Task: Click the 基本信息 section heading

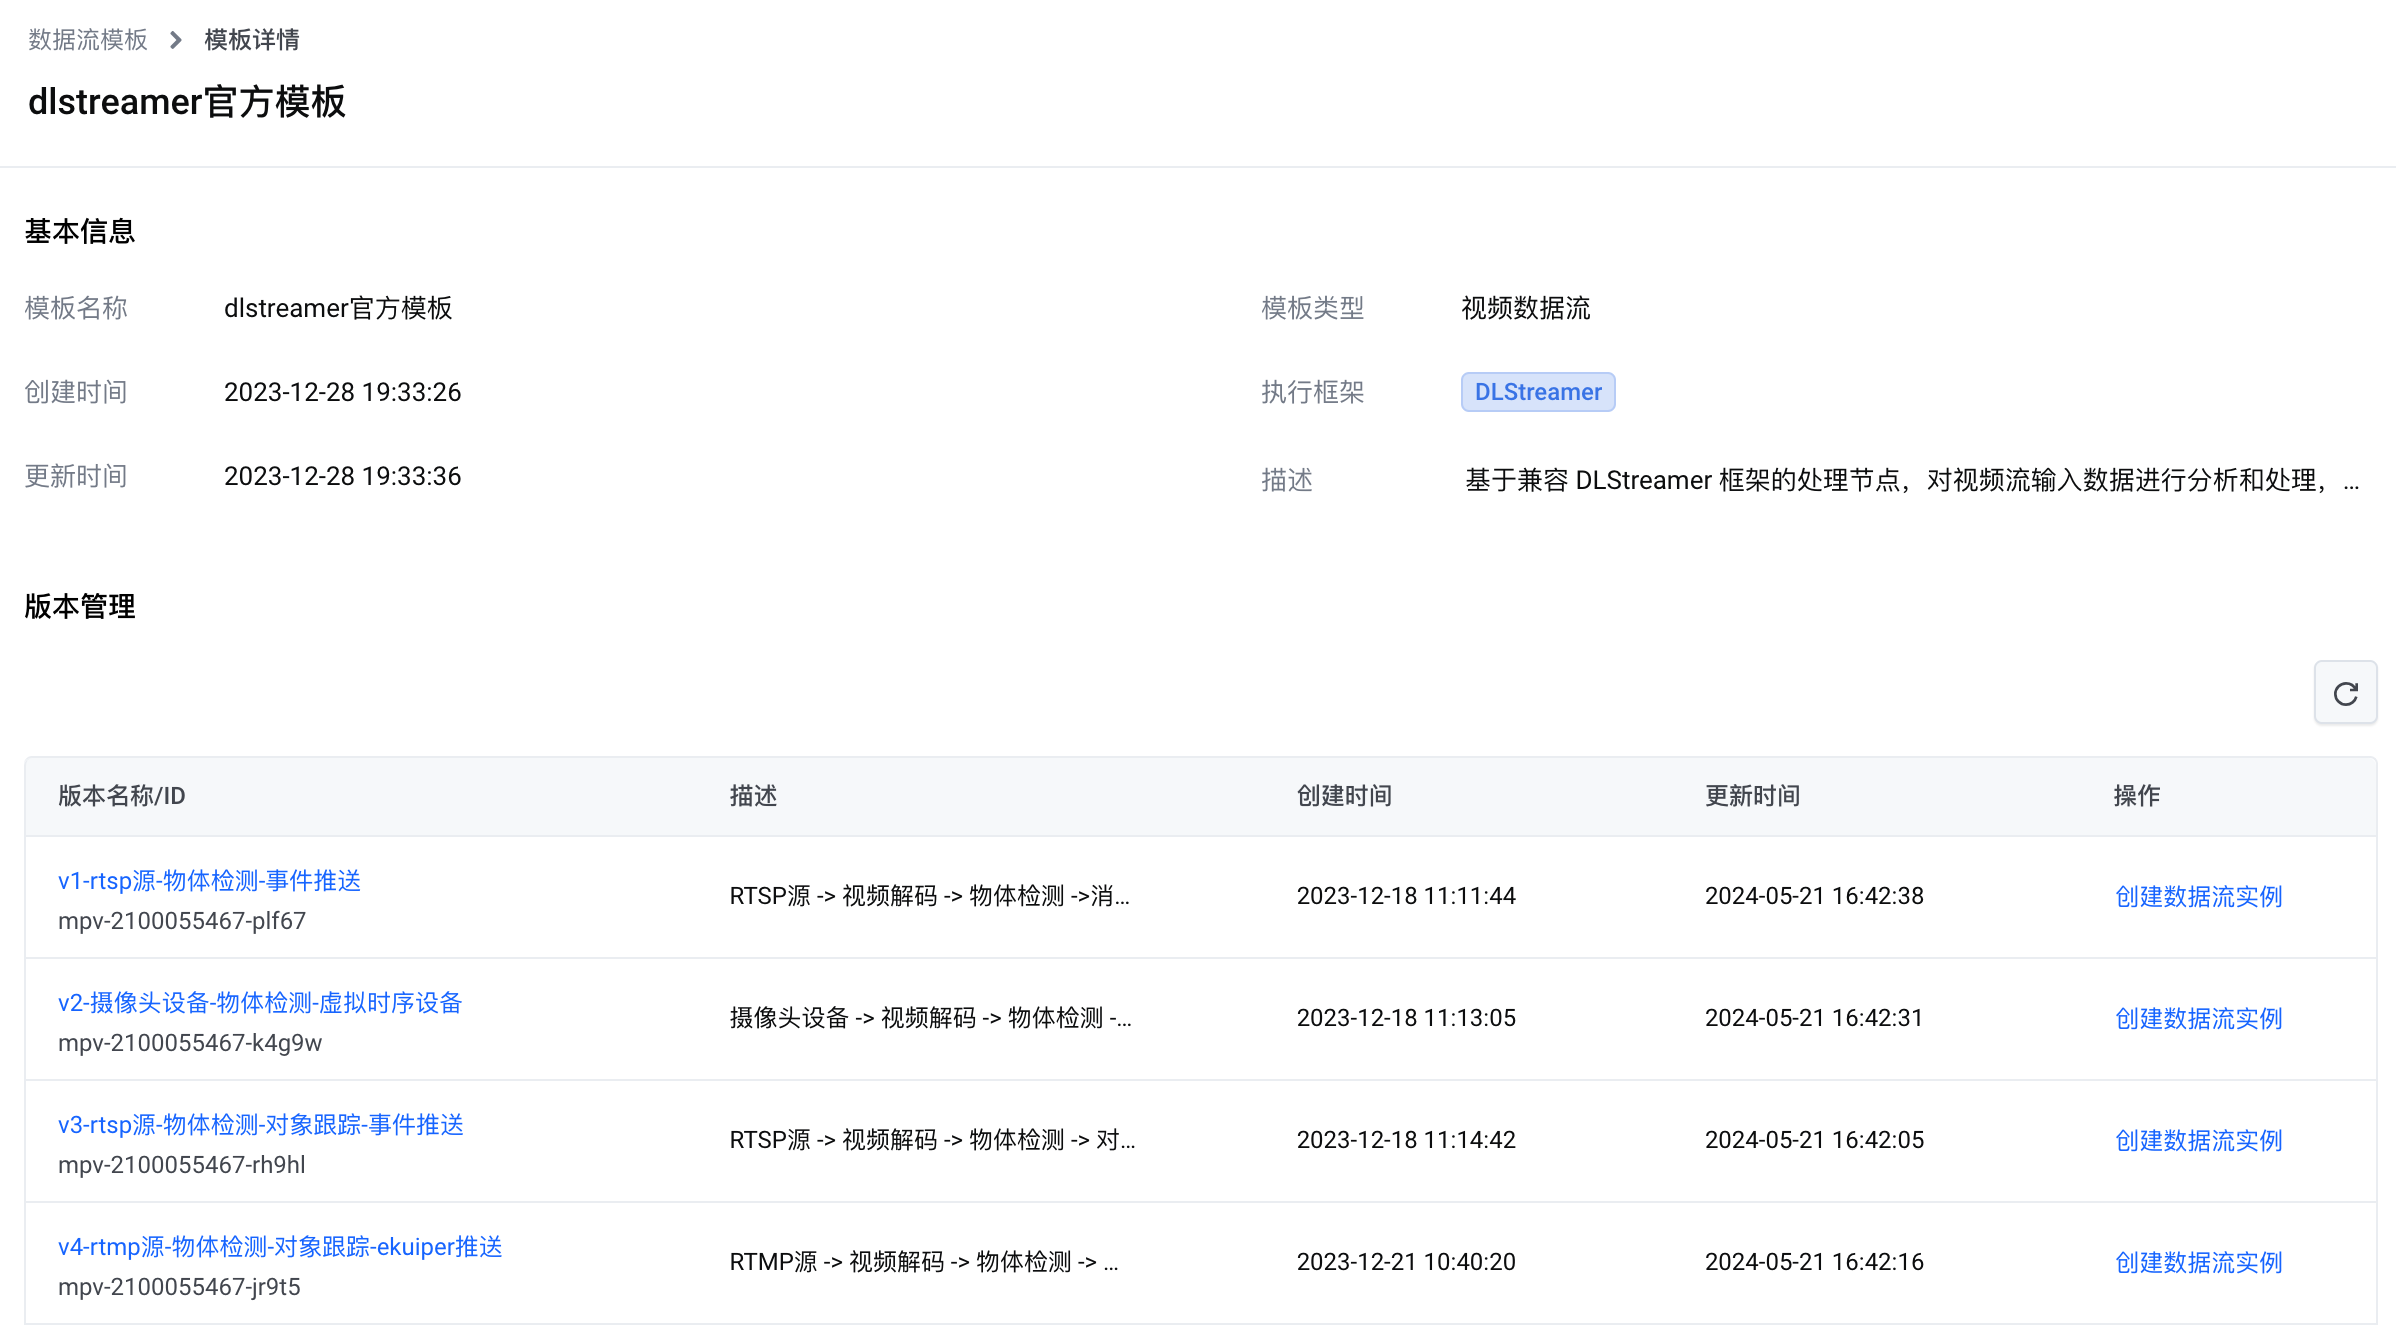Action: coord(80,232)
